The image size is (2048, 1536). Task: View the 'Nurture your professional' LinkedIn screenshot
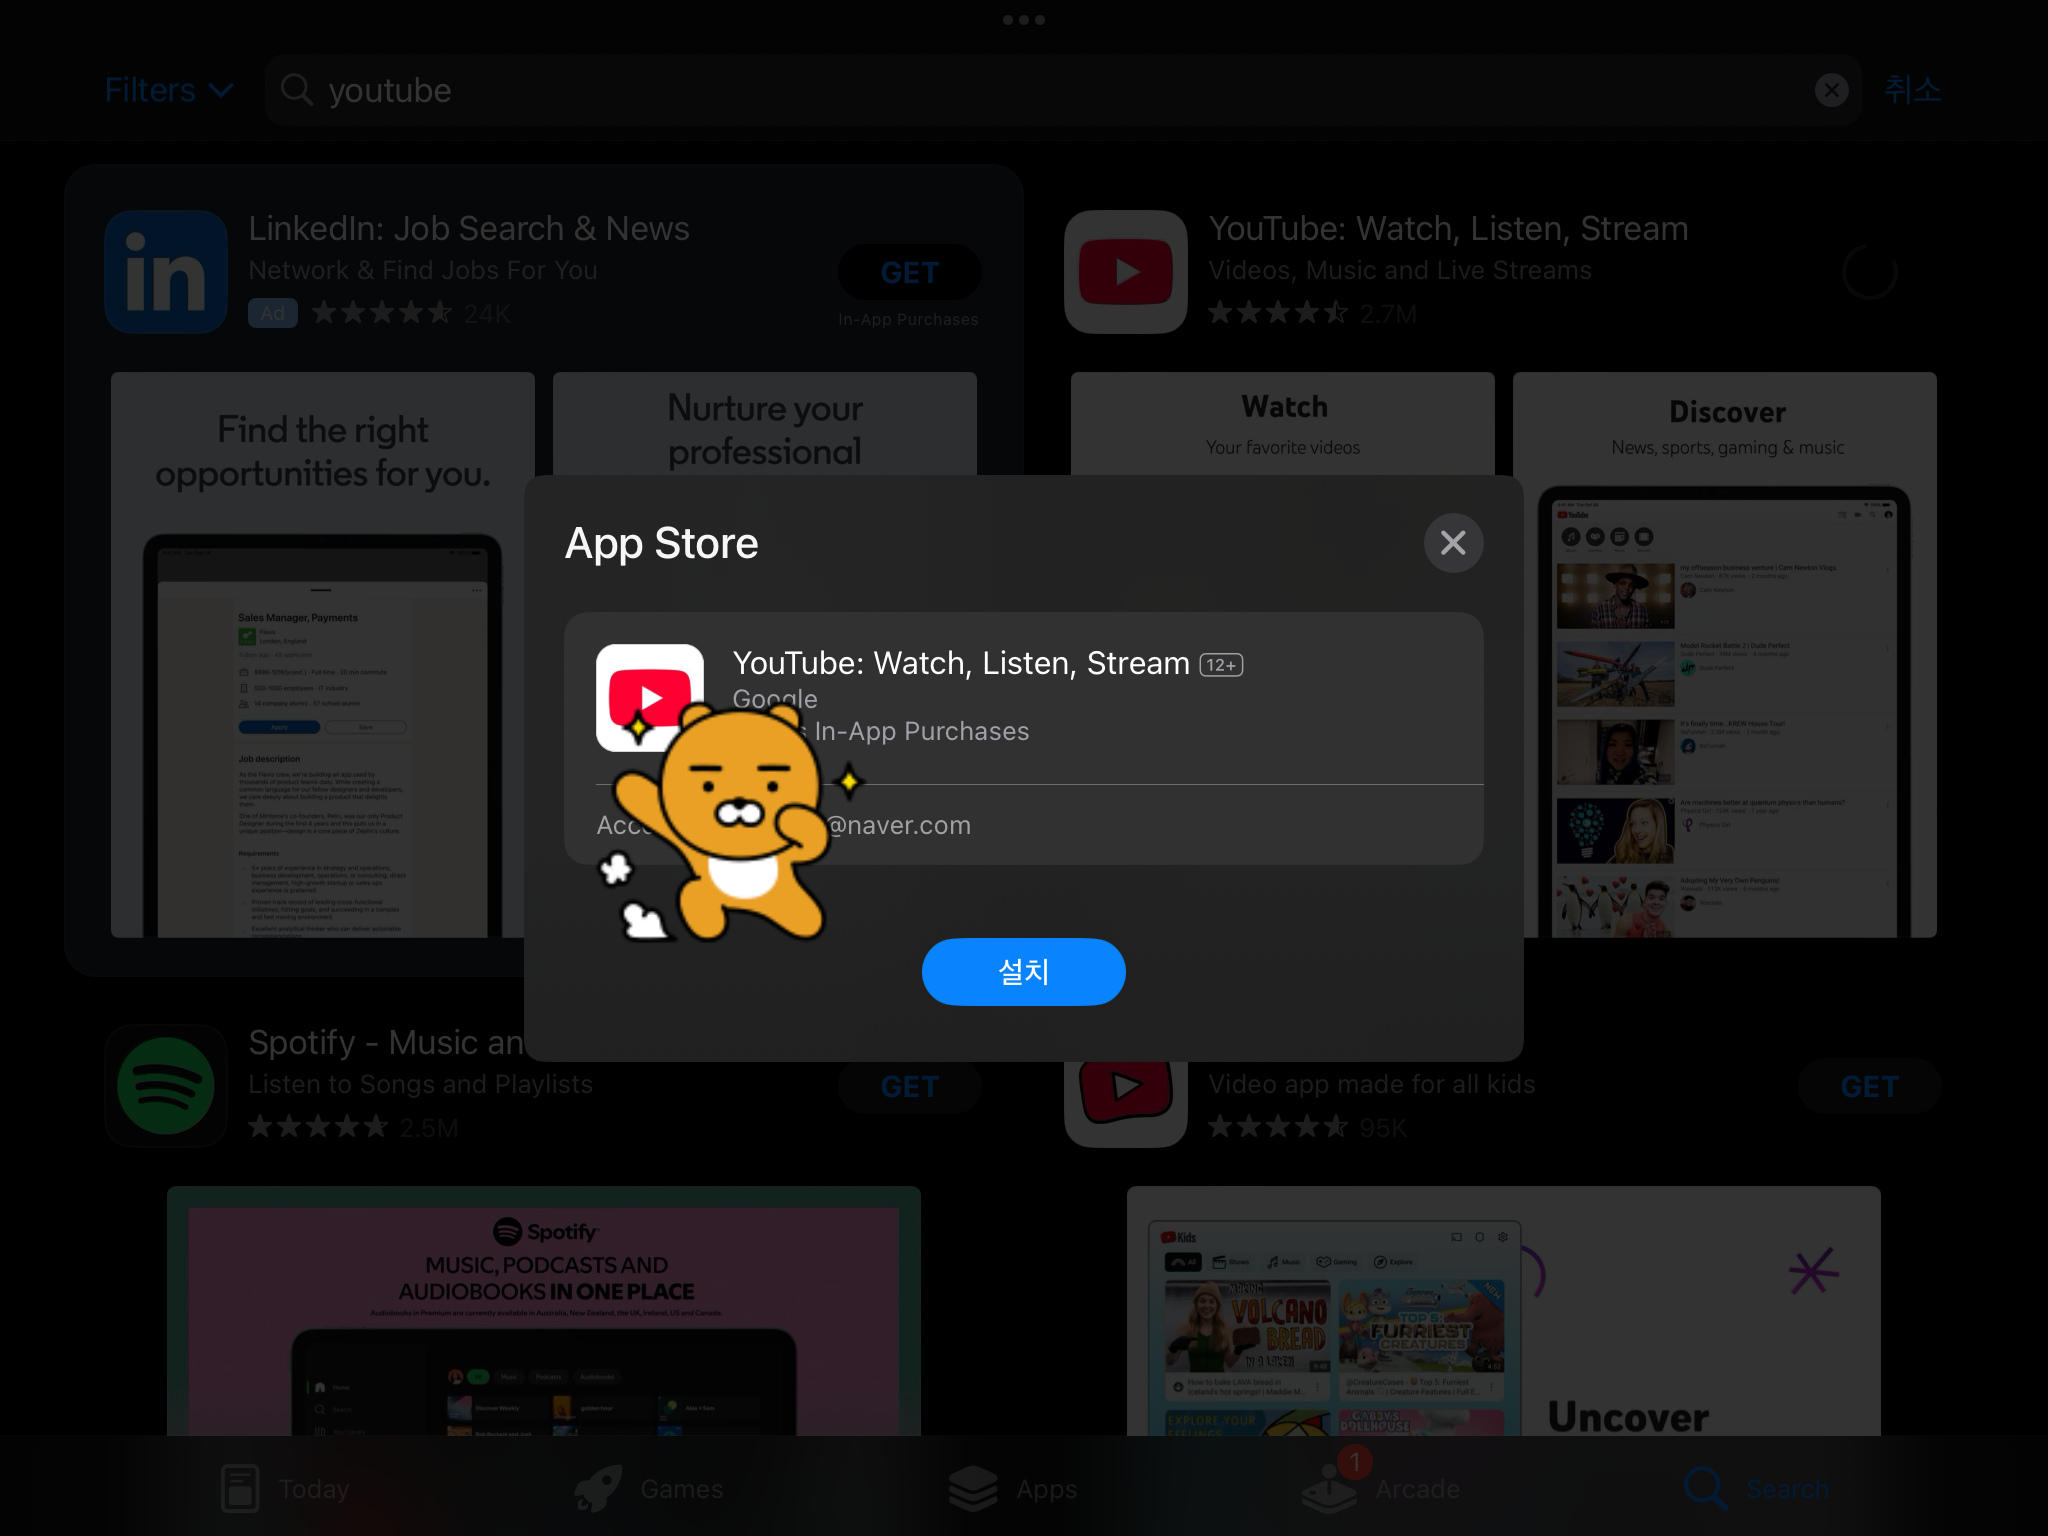tap(765, 424)
